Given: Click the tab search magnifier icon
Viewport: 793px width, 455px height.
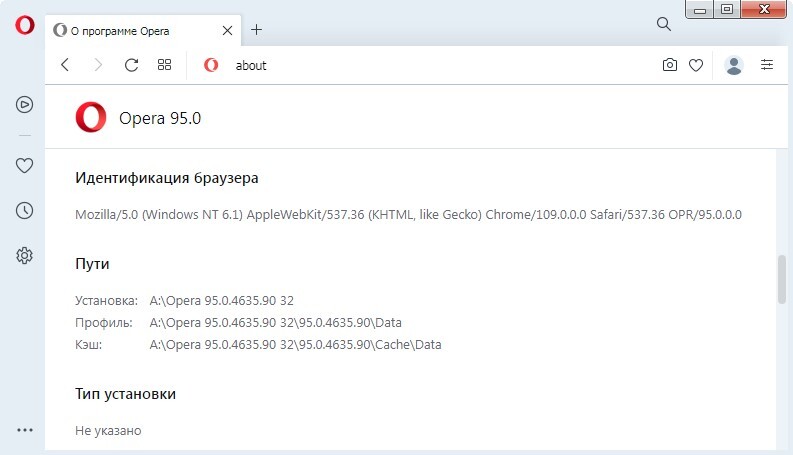Looking at the screenshot, I should (664, 24).
